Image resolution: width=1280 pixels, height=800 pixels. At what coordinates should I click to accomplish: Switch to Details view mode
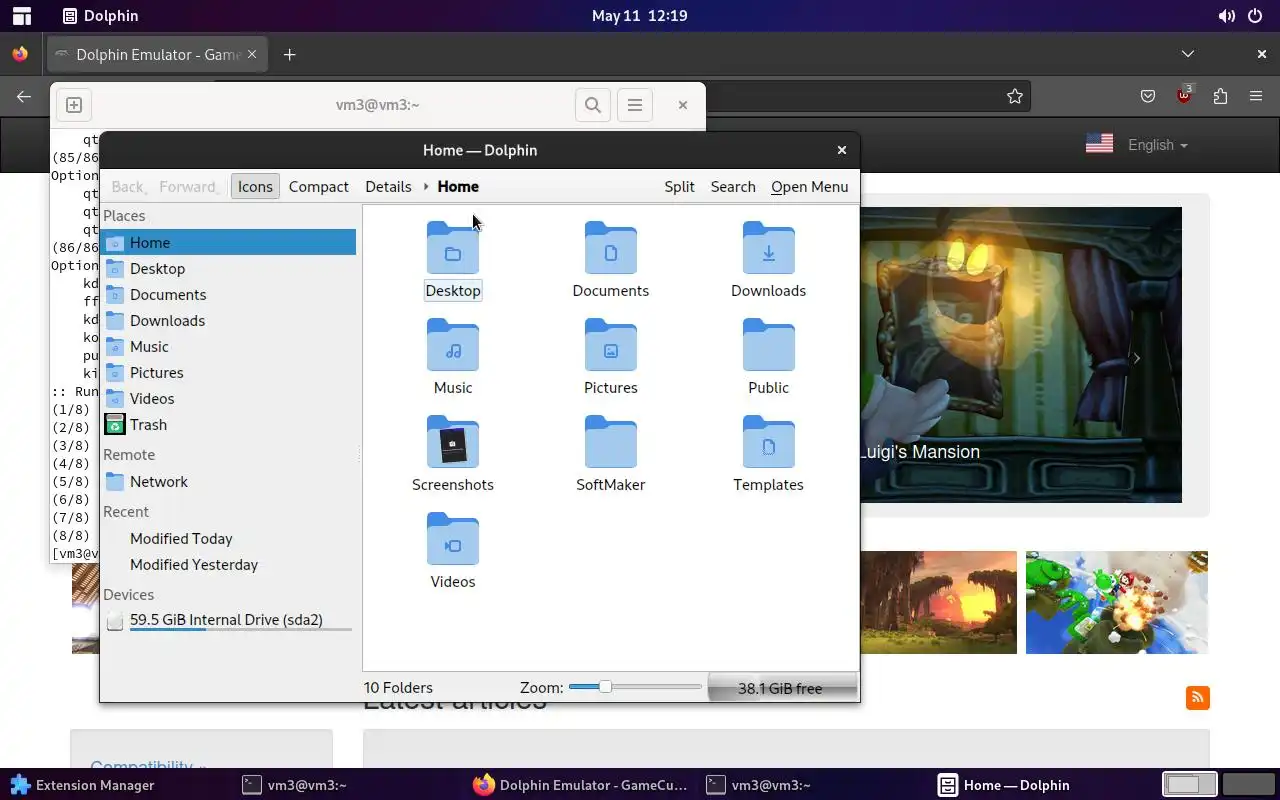[388, 186]
